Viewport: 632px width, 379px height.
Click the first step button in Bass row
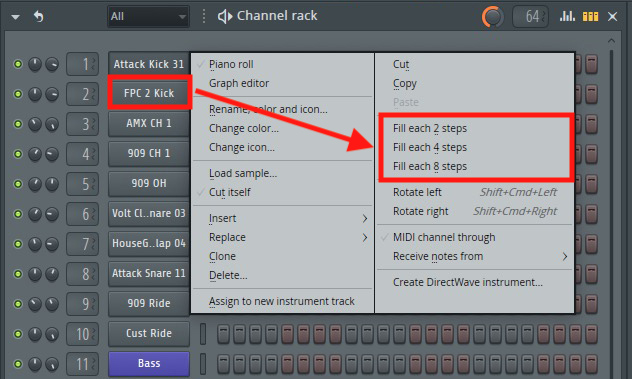(x=223, y=364)
